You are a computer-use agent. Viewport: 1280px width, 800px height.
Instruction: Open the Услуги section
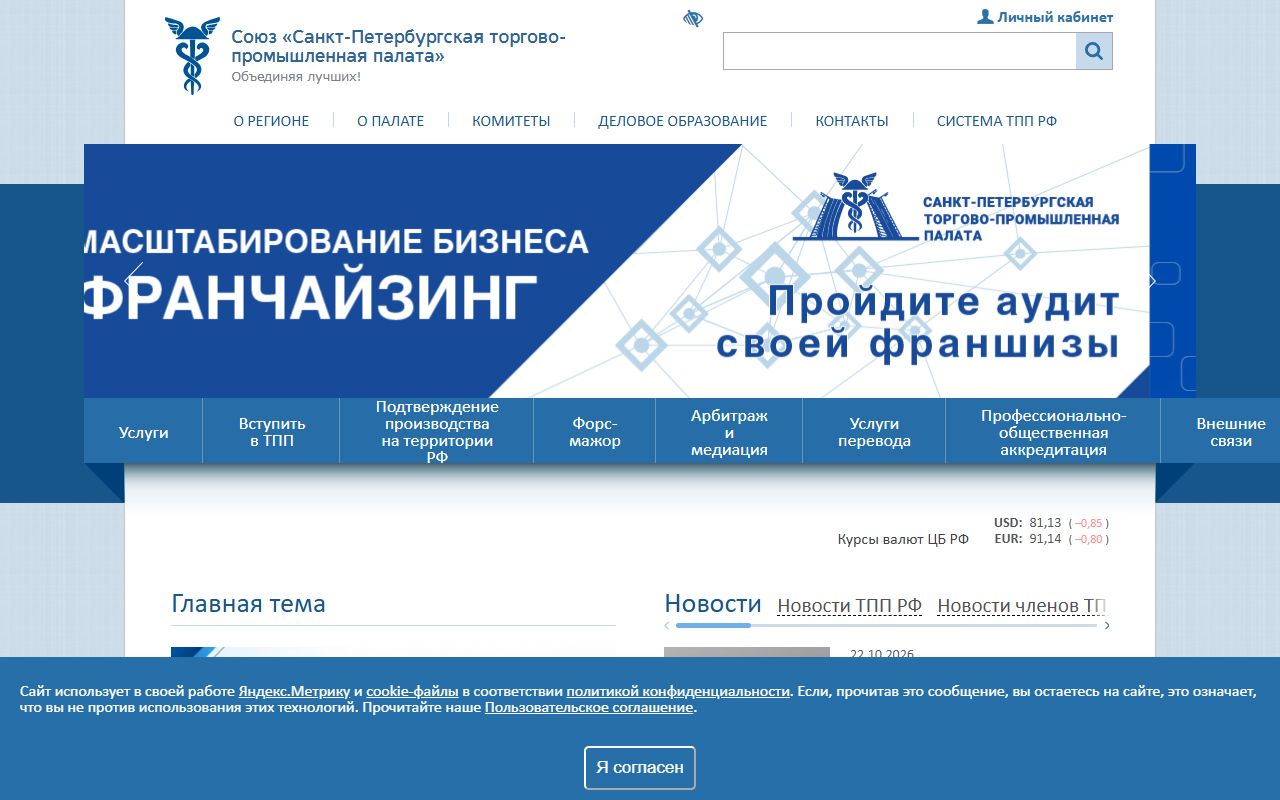143,432
